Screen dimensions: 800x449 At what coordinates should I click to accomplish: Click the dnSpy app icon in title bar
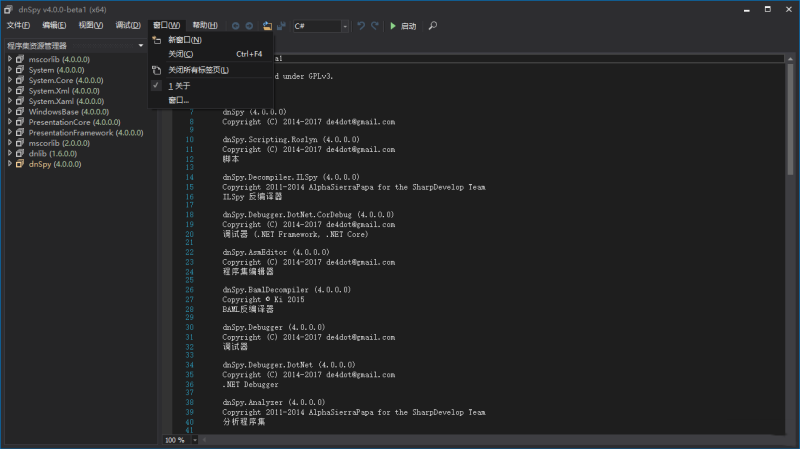pyautogui.click(x=8, y=9)
